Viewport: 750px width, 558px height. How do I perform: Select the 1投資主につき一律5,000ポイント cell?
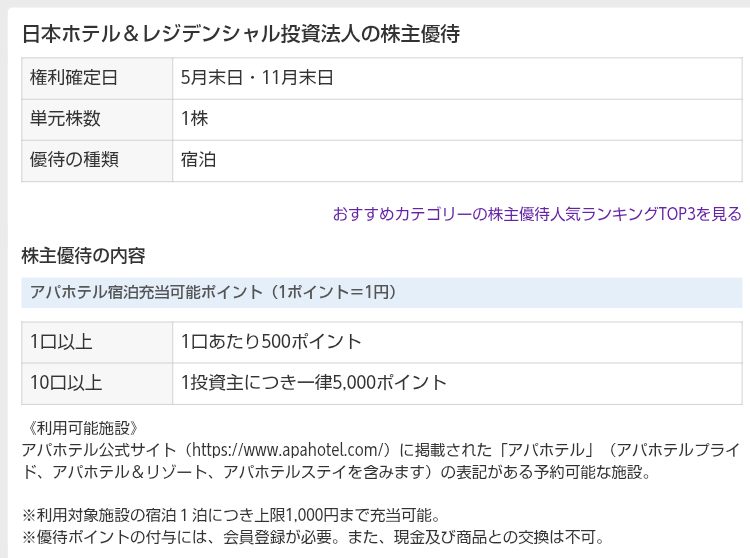click(314, 383)
